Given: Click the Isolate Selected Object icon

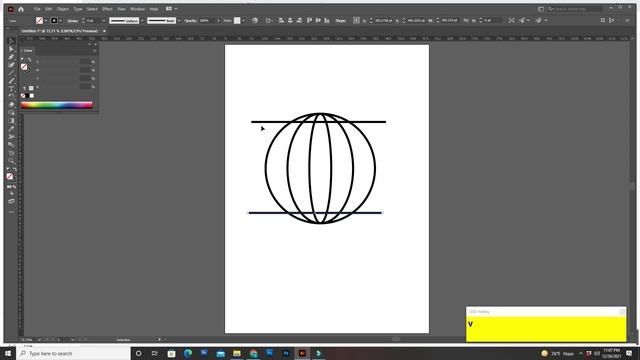Looking at the screenshot, I should (511, 20).
